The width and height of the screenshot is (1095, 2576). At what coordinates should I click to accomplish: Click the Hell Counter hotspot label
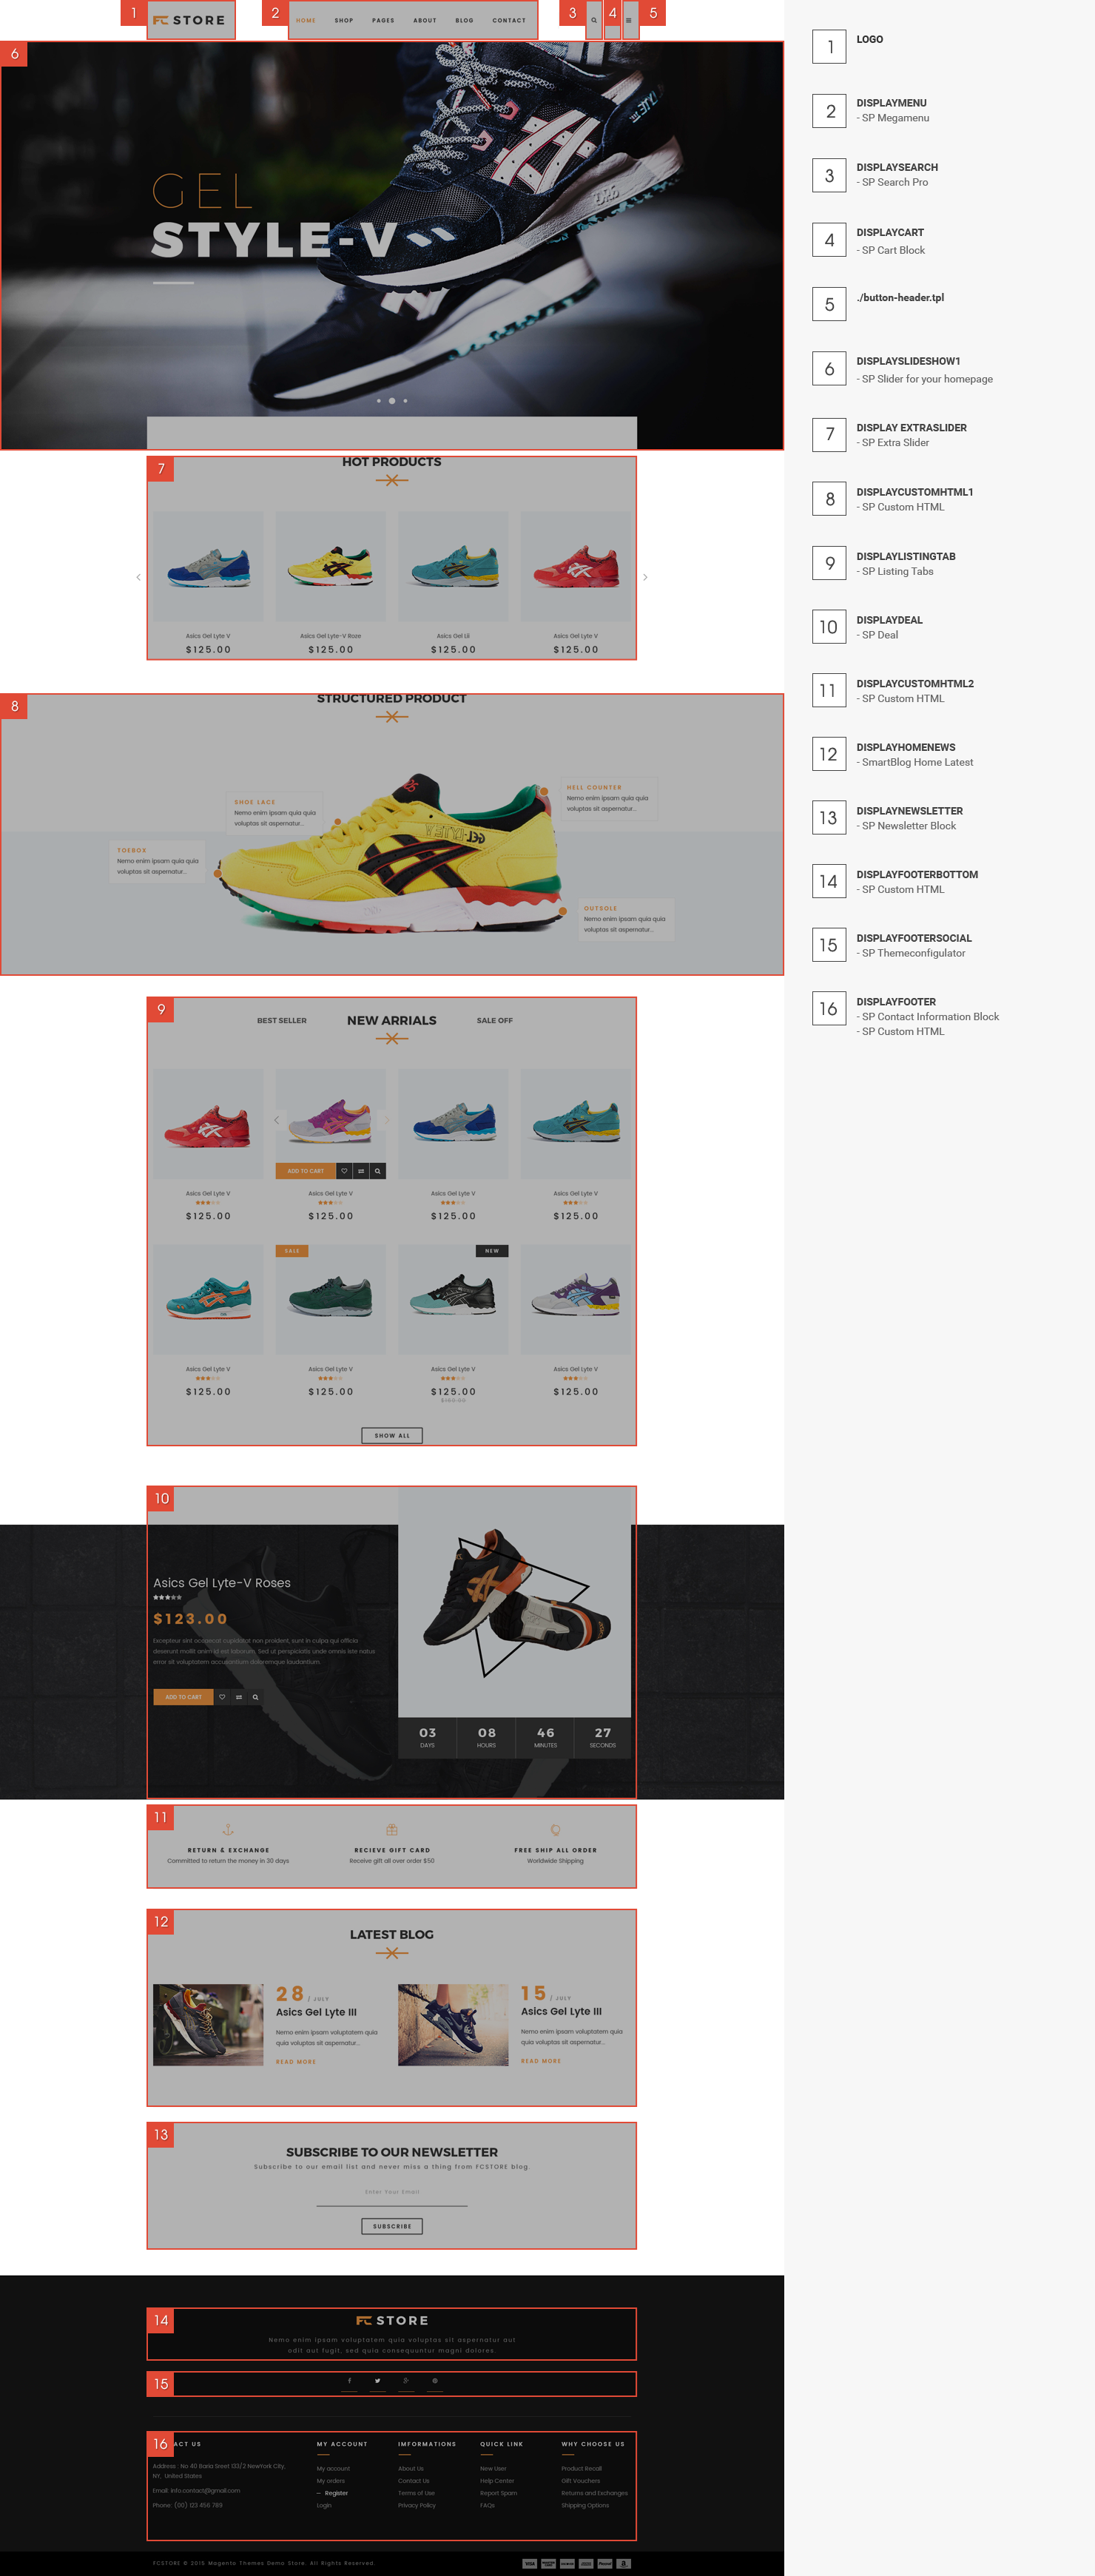coord(594,788)
